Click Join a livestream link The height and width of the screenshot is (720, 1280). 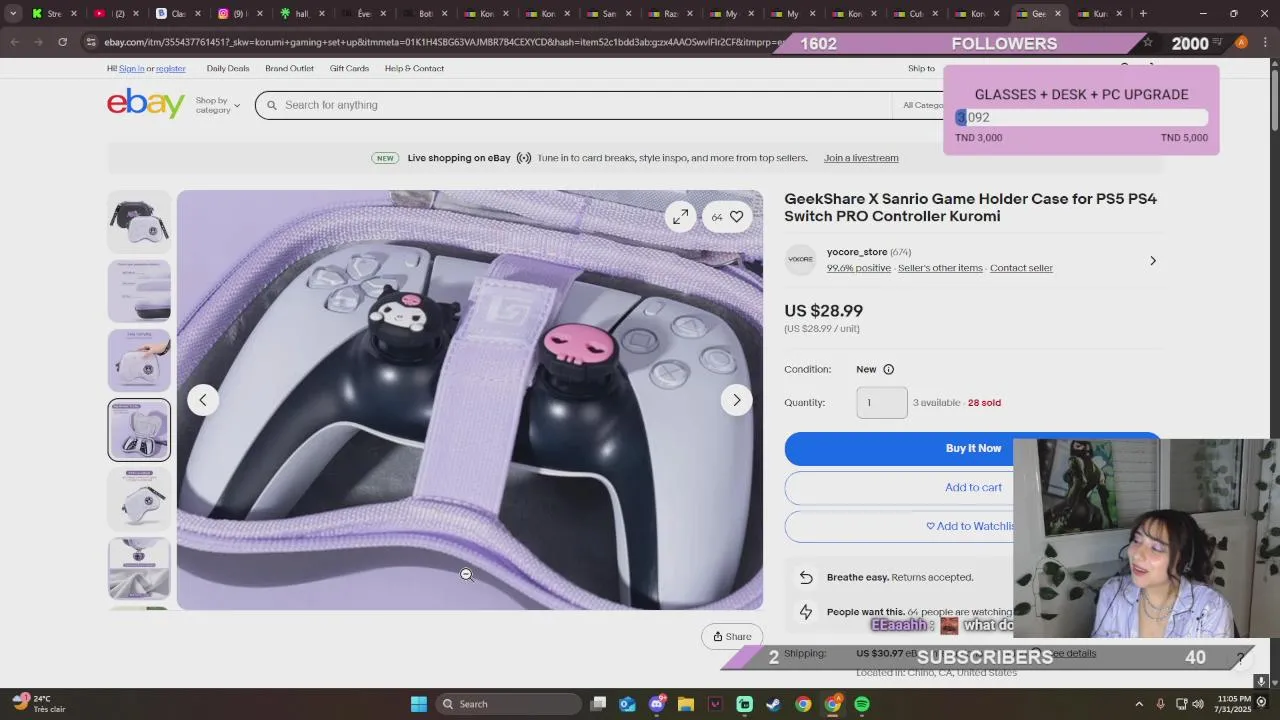tap(861, 158)
